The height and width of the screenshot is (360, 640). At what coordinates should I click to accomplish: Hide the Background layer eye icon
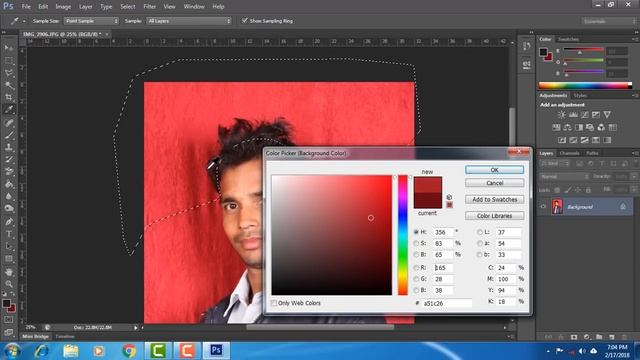(x=543, y=207)
